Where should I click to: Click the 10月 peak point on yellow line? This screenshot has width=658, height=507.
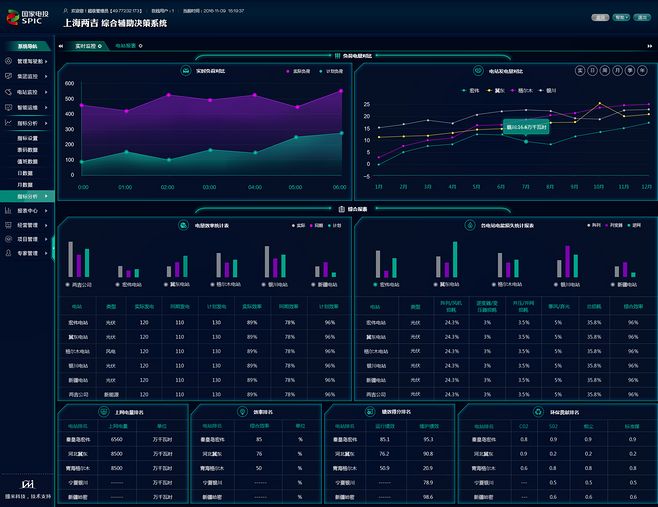pos(600,103)
